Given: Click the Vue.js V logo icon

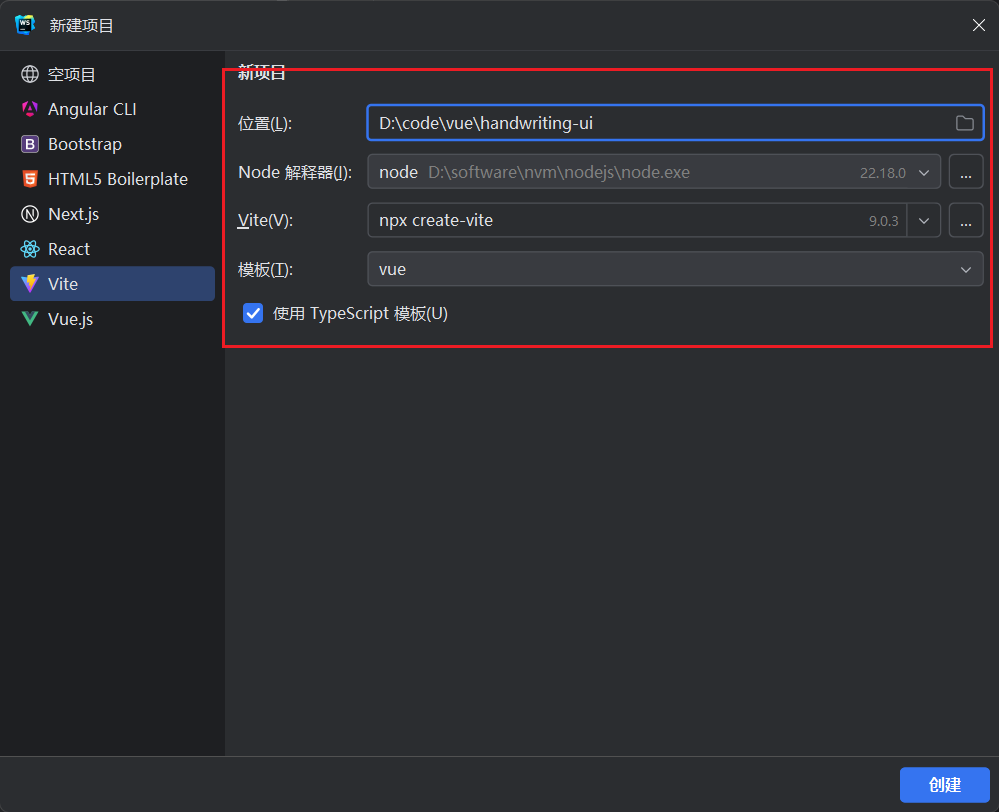Looking at the screenshot, I should [30, 318].
